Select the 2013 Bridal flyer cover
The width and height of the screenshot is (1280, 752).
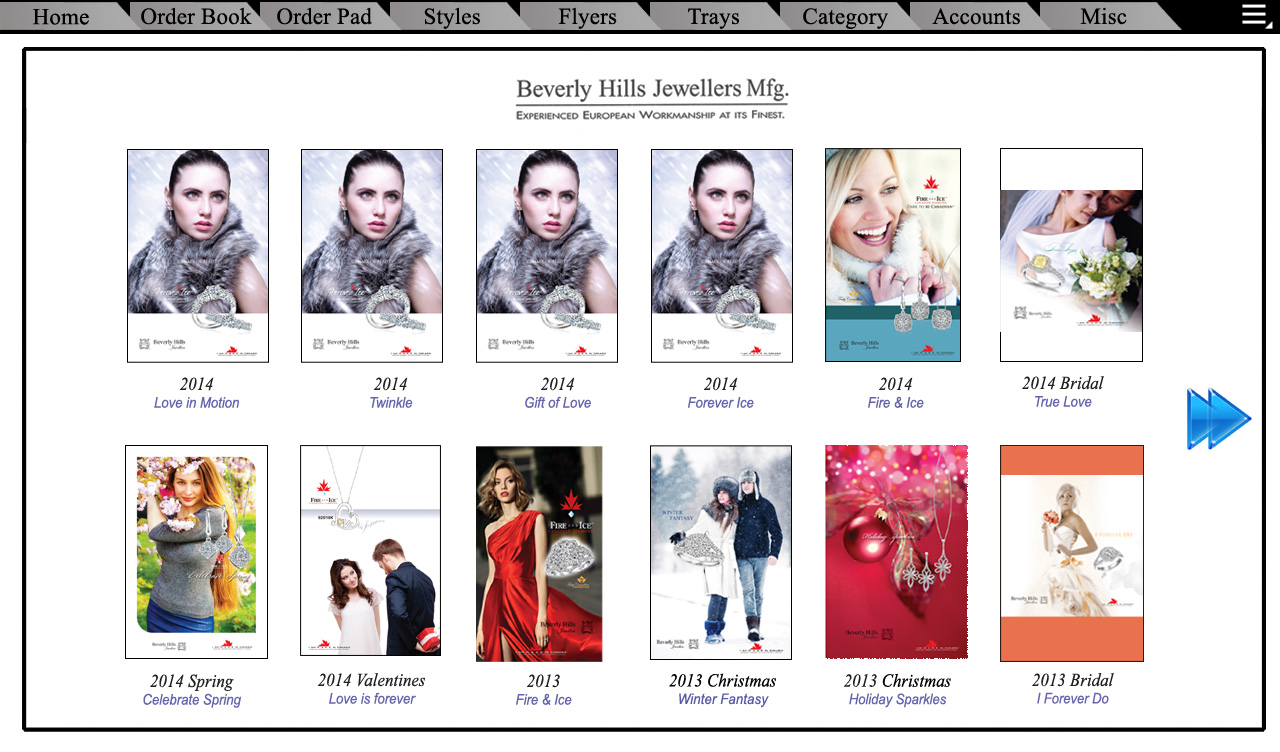point(1072,553)
